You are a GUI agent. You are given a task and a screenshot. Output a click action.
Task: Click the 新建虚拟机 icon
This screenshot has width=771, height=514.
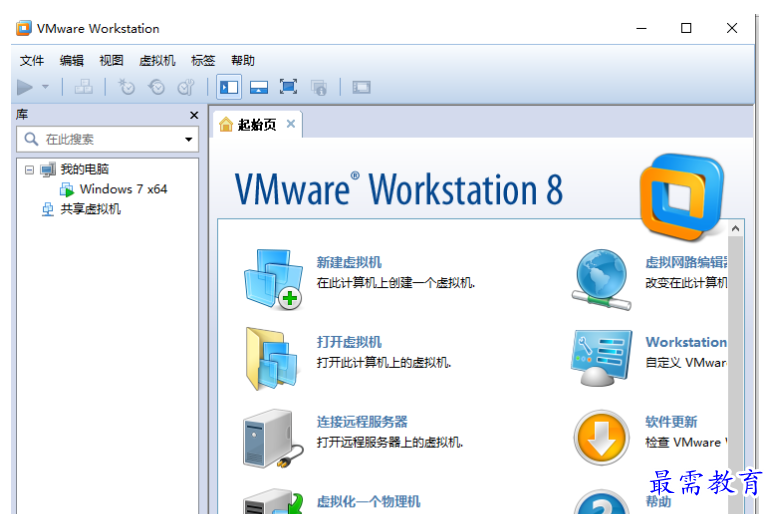[x=273, y=279]
